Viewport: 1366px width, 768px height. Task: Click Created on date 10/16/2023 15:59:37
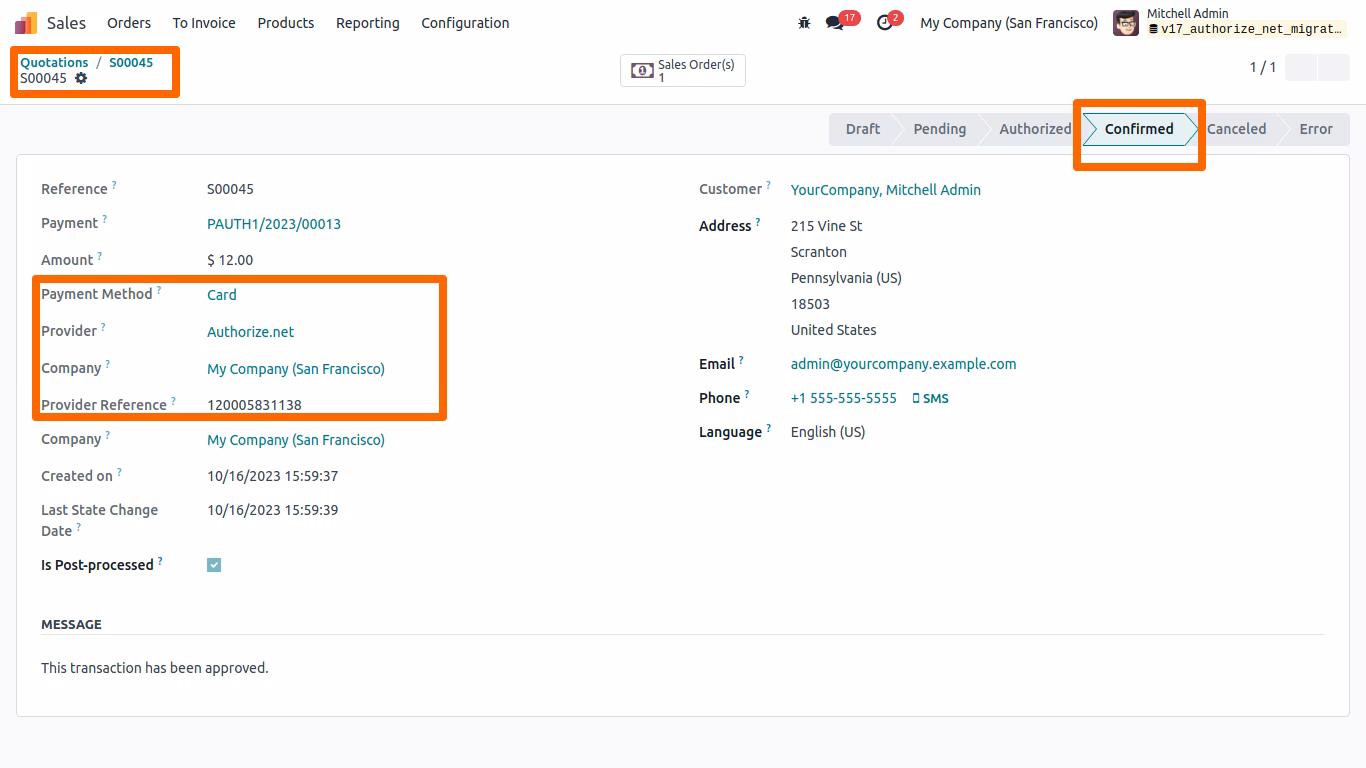point(272,476)
